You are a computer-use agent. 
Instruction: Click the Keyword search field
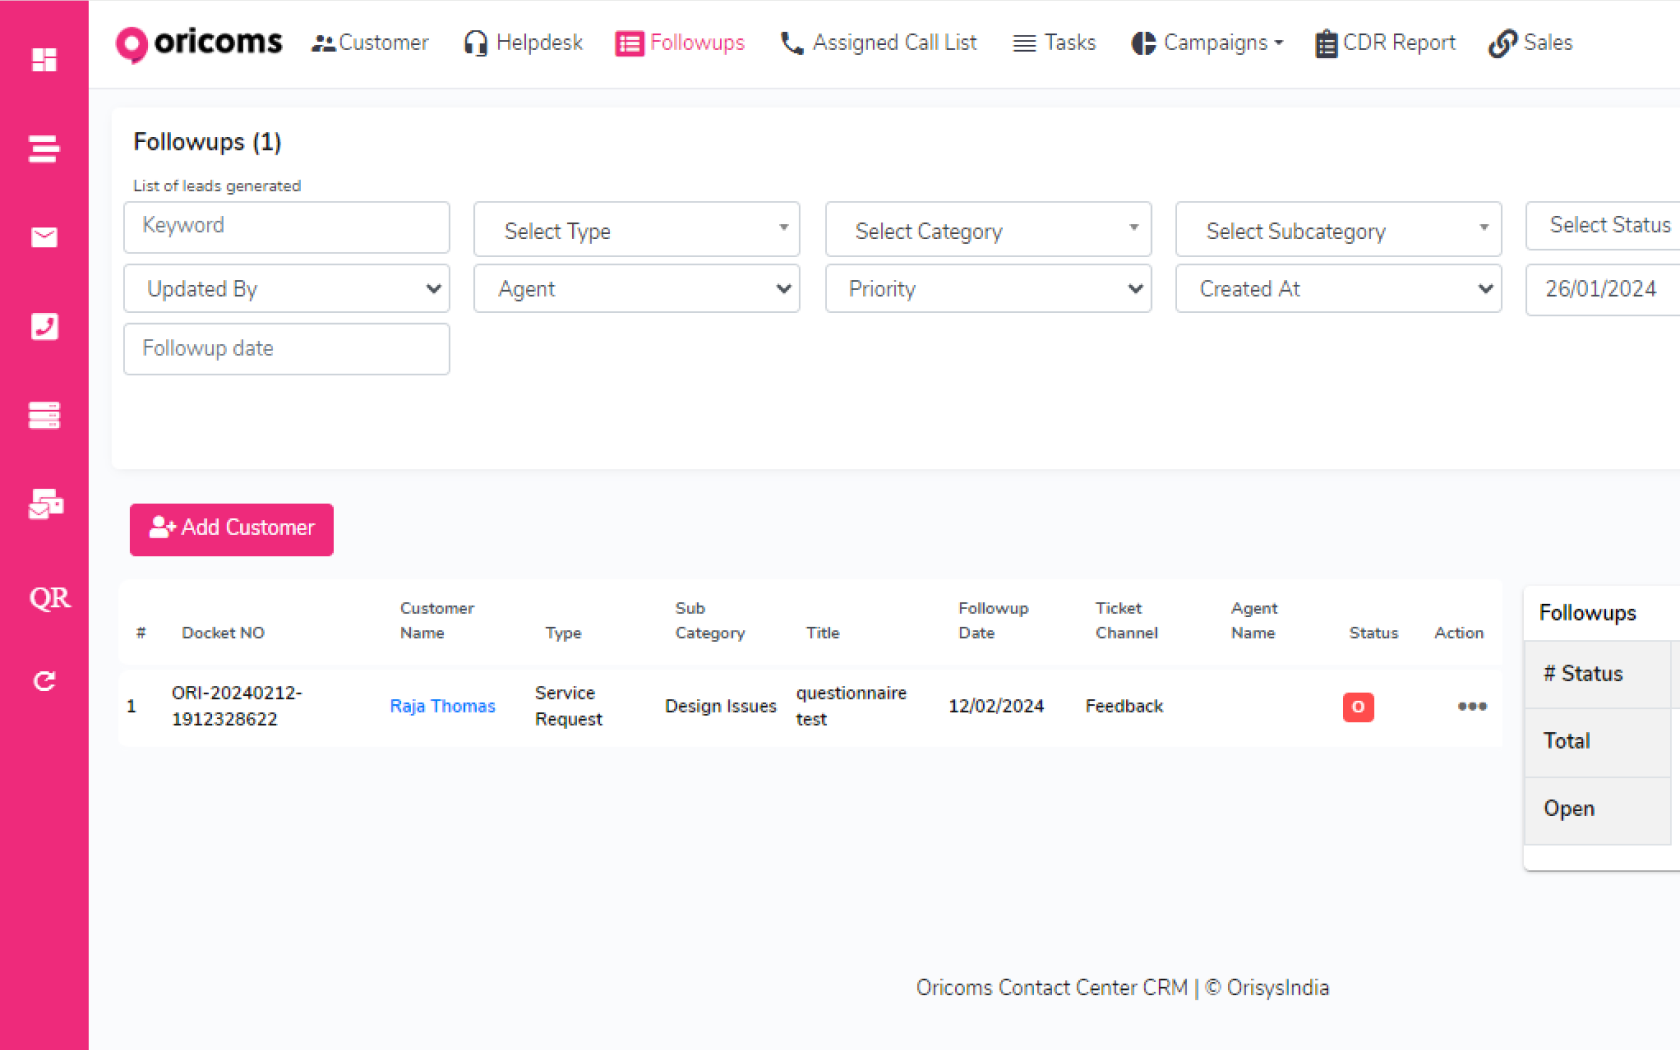pos(286,226)
